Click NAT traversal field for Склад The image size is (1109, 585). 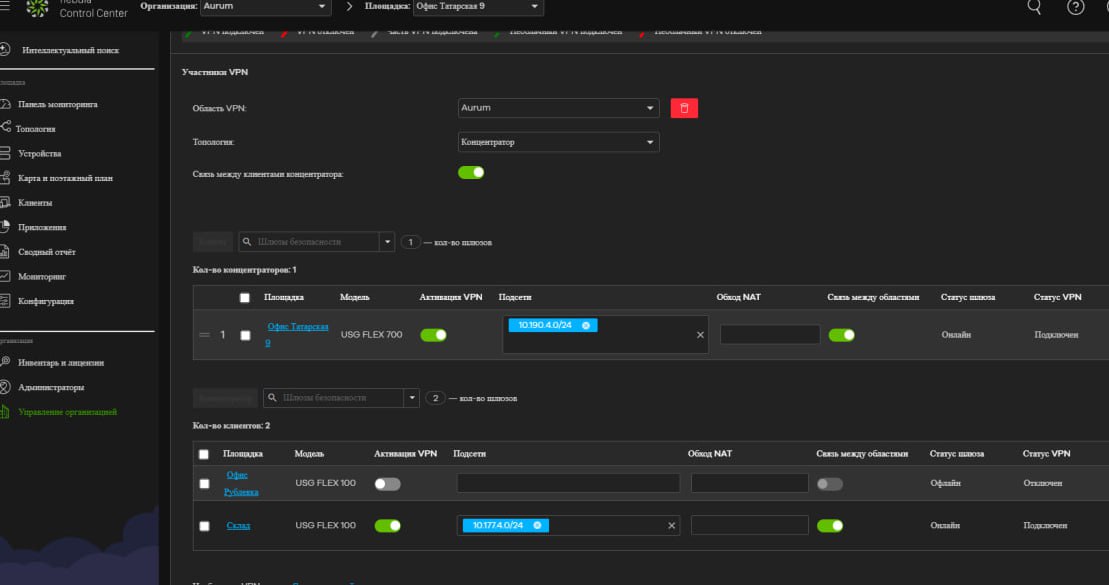pos(750,526)
